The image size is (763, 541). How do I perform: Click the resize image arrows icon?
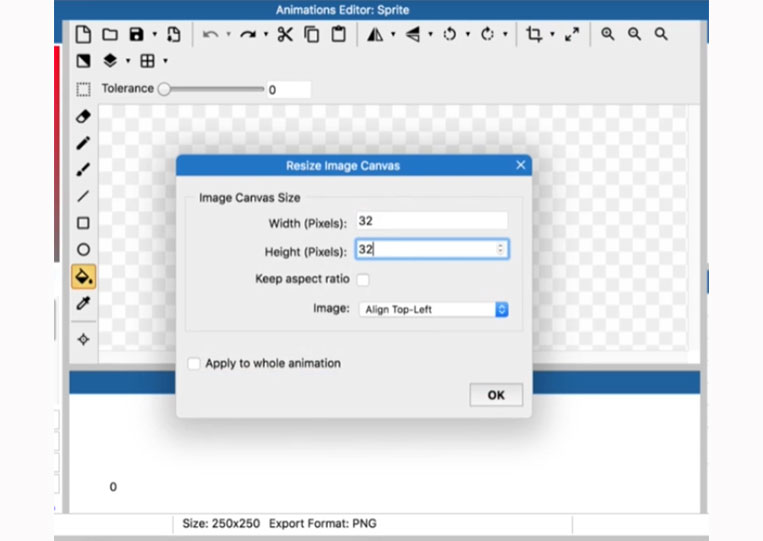click(x=572, y=35)
